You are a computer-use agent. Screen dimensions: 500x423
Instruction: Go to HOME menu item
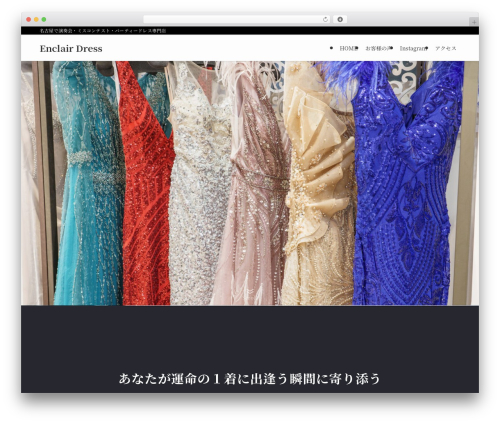348,48
